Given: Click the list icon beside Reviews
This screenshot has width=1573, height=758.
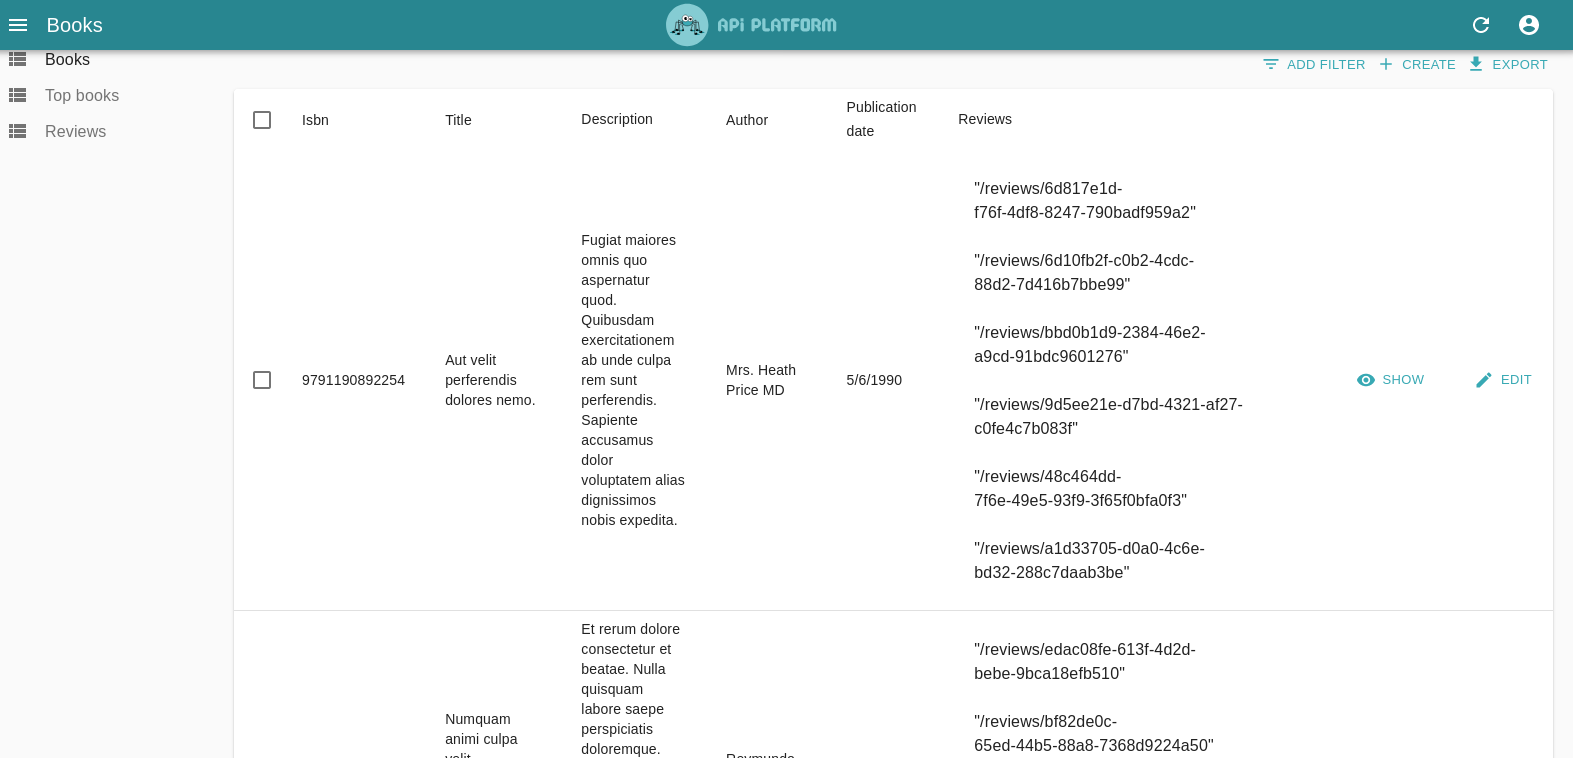Looking at the screenshot, I should [18, 131].
